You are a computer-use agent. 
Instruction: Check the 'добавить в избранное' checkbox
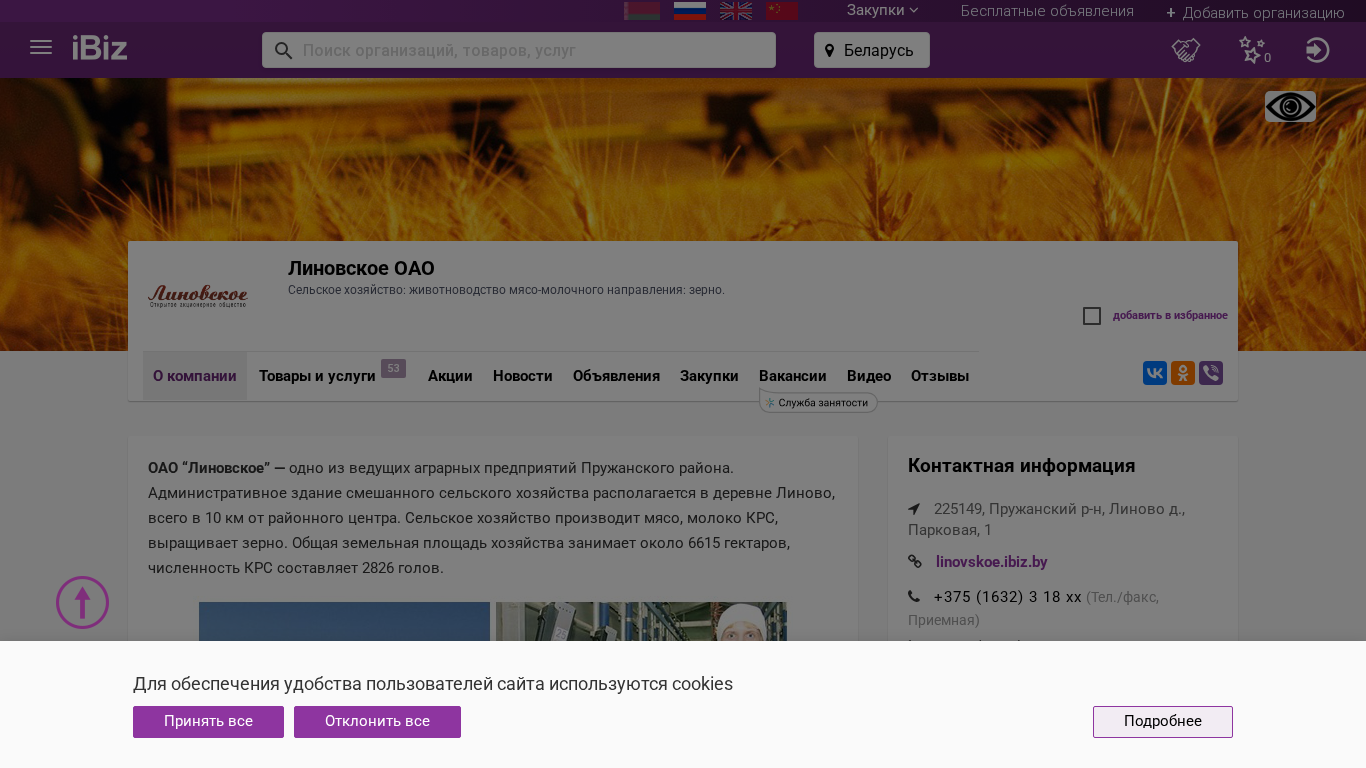(1092, 316)
